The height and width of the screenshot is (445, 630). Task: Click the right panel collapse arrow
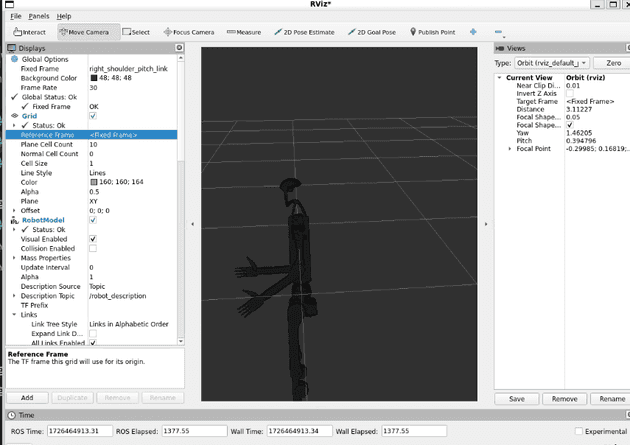[x=486, y=224]
